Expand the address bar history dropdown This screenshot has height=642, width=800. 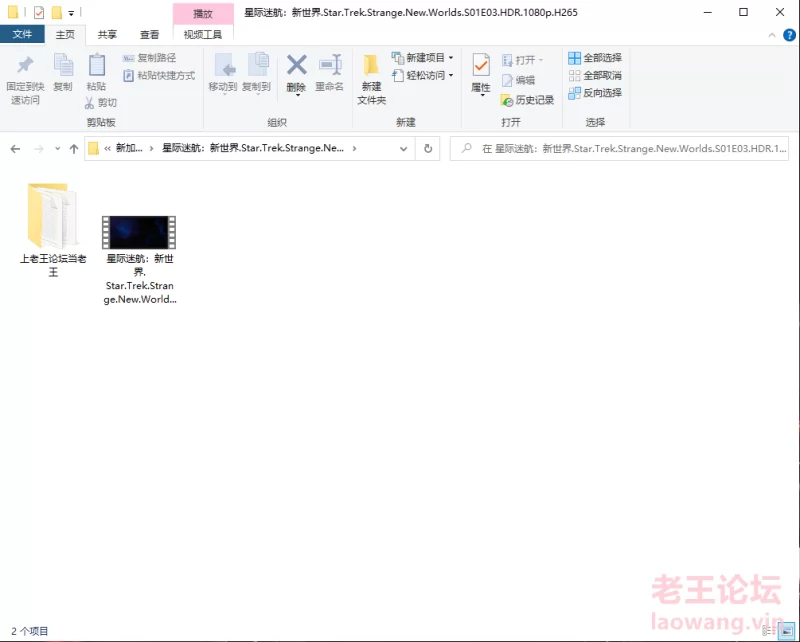click(404, 149)
